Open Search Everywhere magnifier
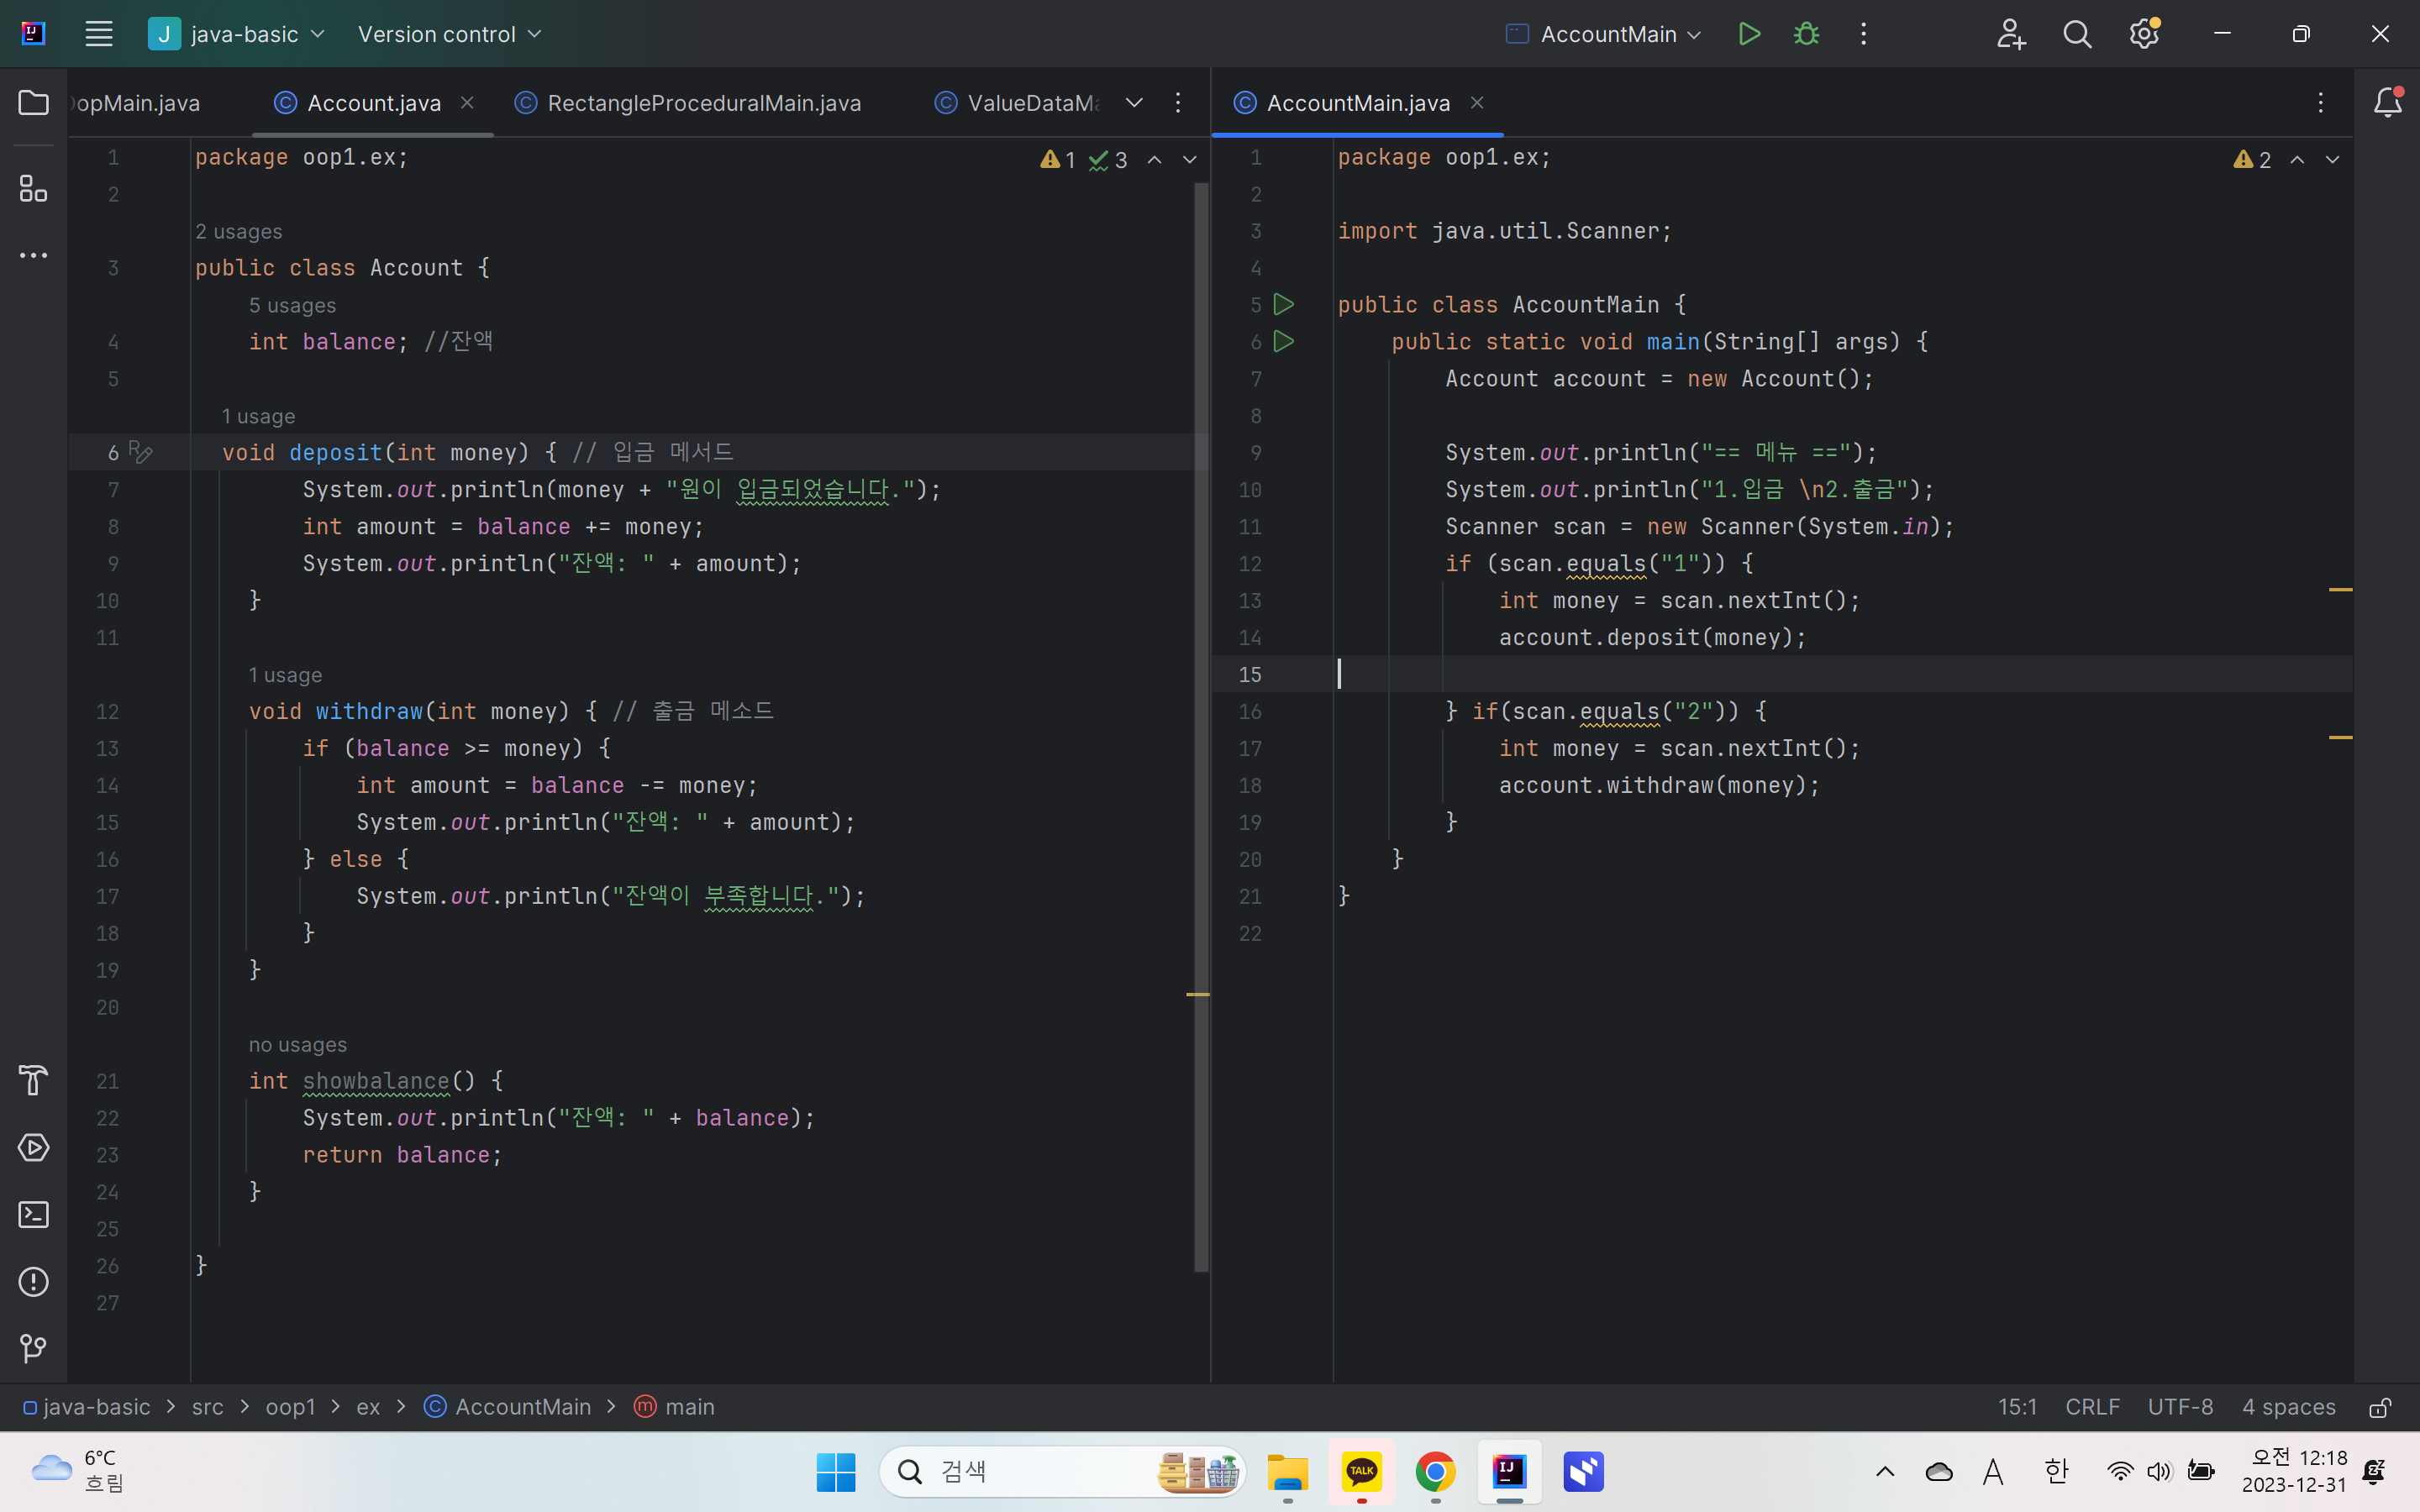Viewport: 2420px width, 1512px height. pos(2077,34)
